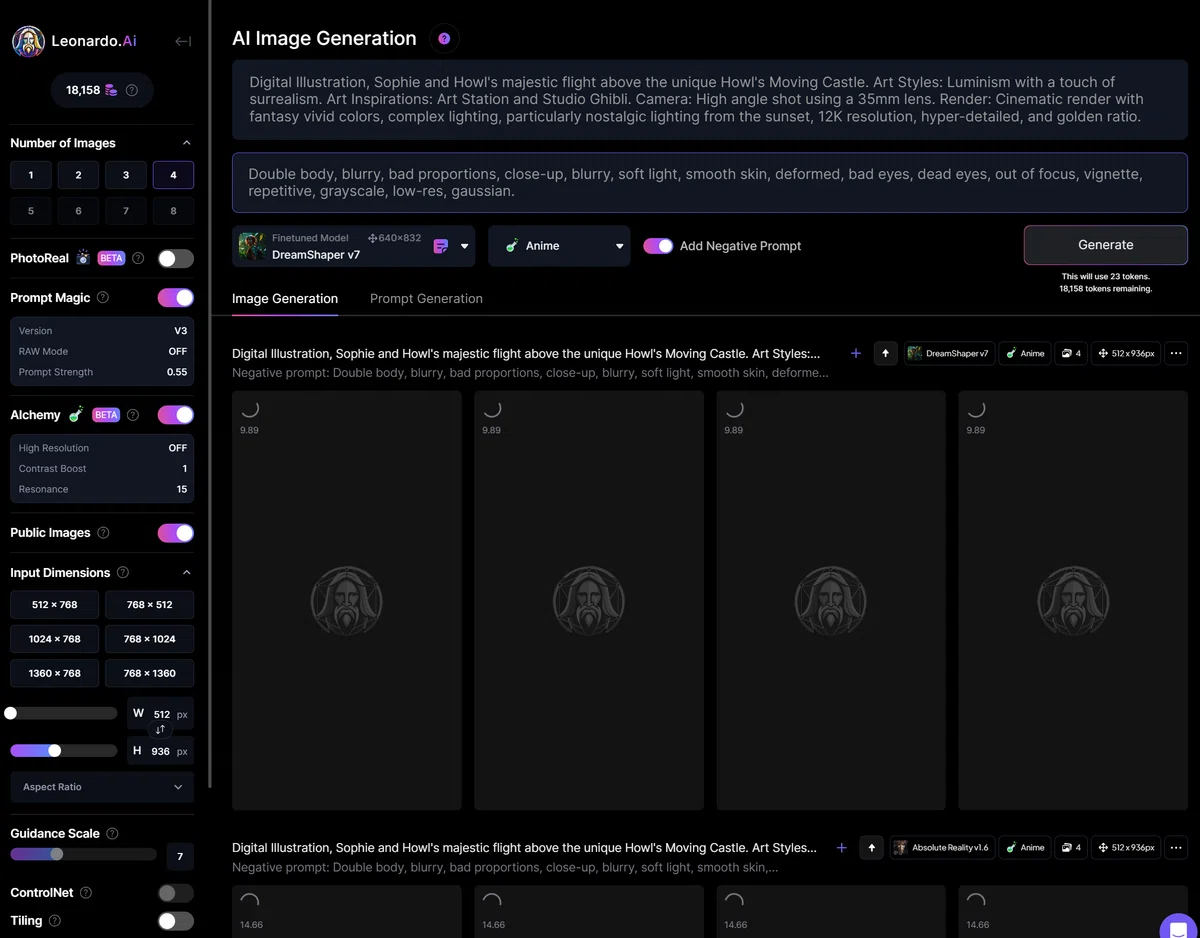Viewport: 1200px width, 938px height.
Task: Open the three-dot menu in the DreamShaper v7 row
Action: 1176,353
